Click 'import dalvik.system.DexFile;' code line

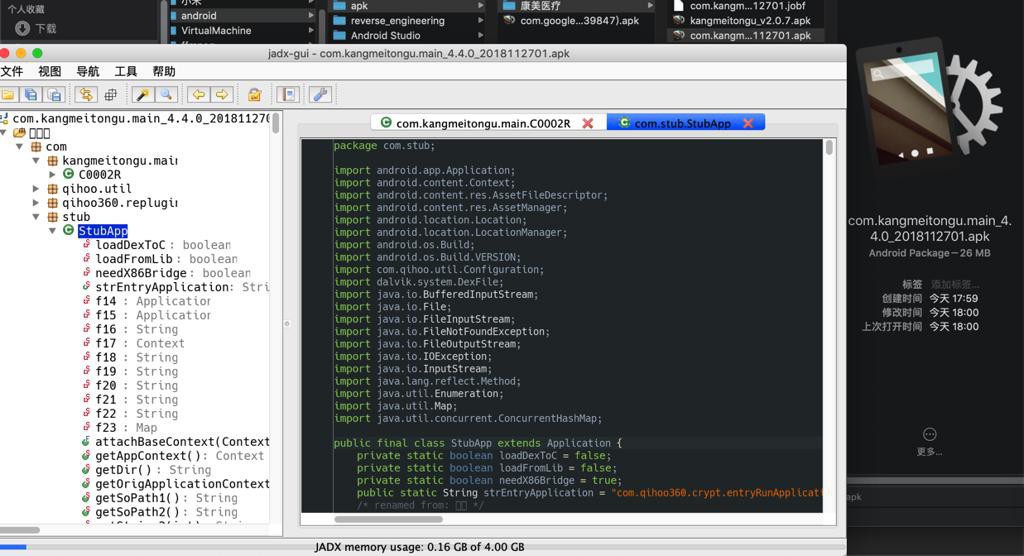[418, 282]
